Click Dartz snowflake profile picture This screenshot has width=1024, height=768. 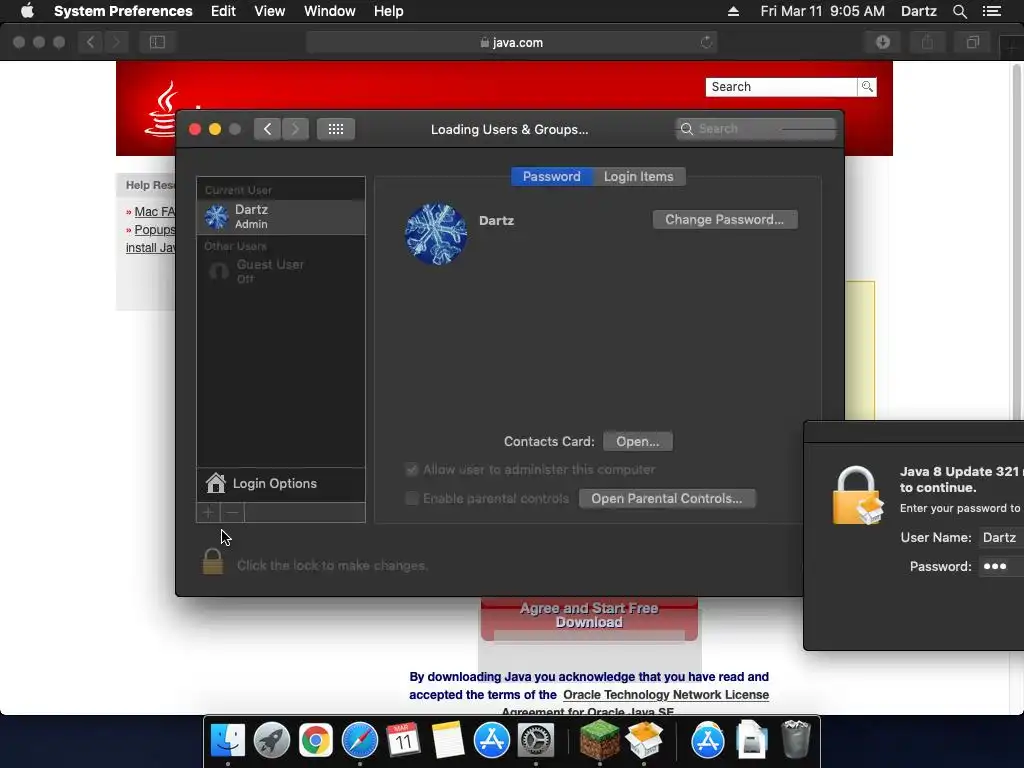coord(436,234)
